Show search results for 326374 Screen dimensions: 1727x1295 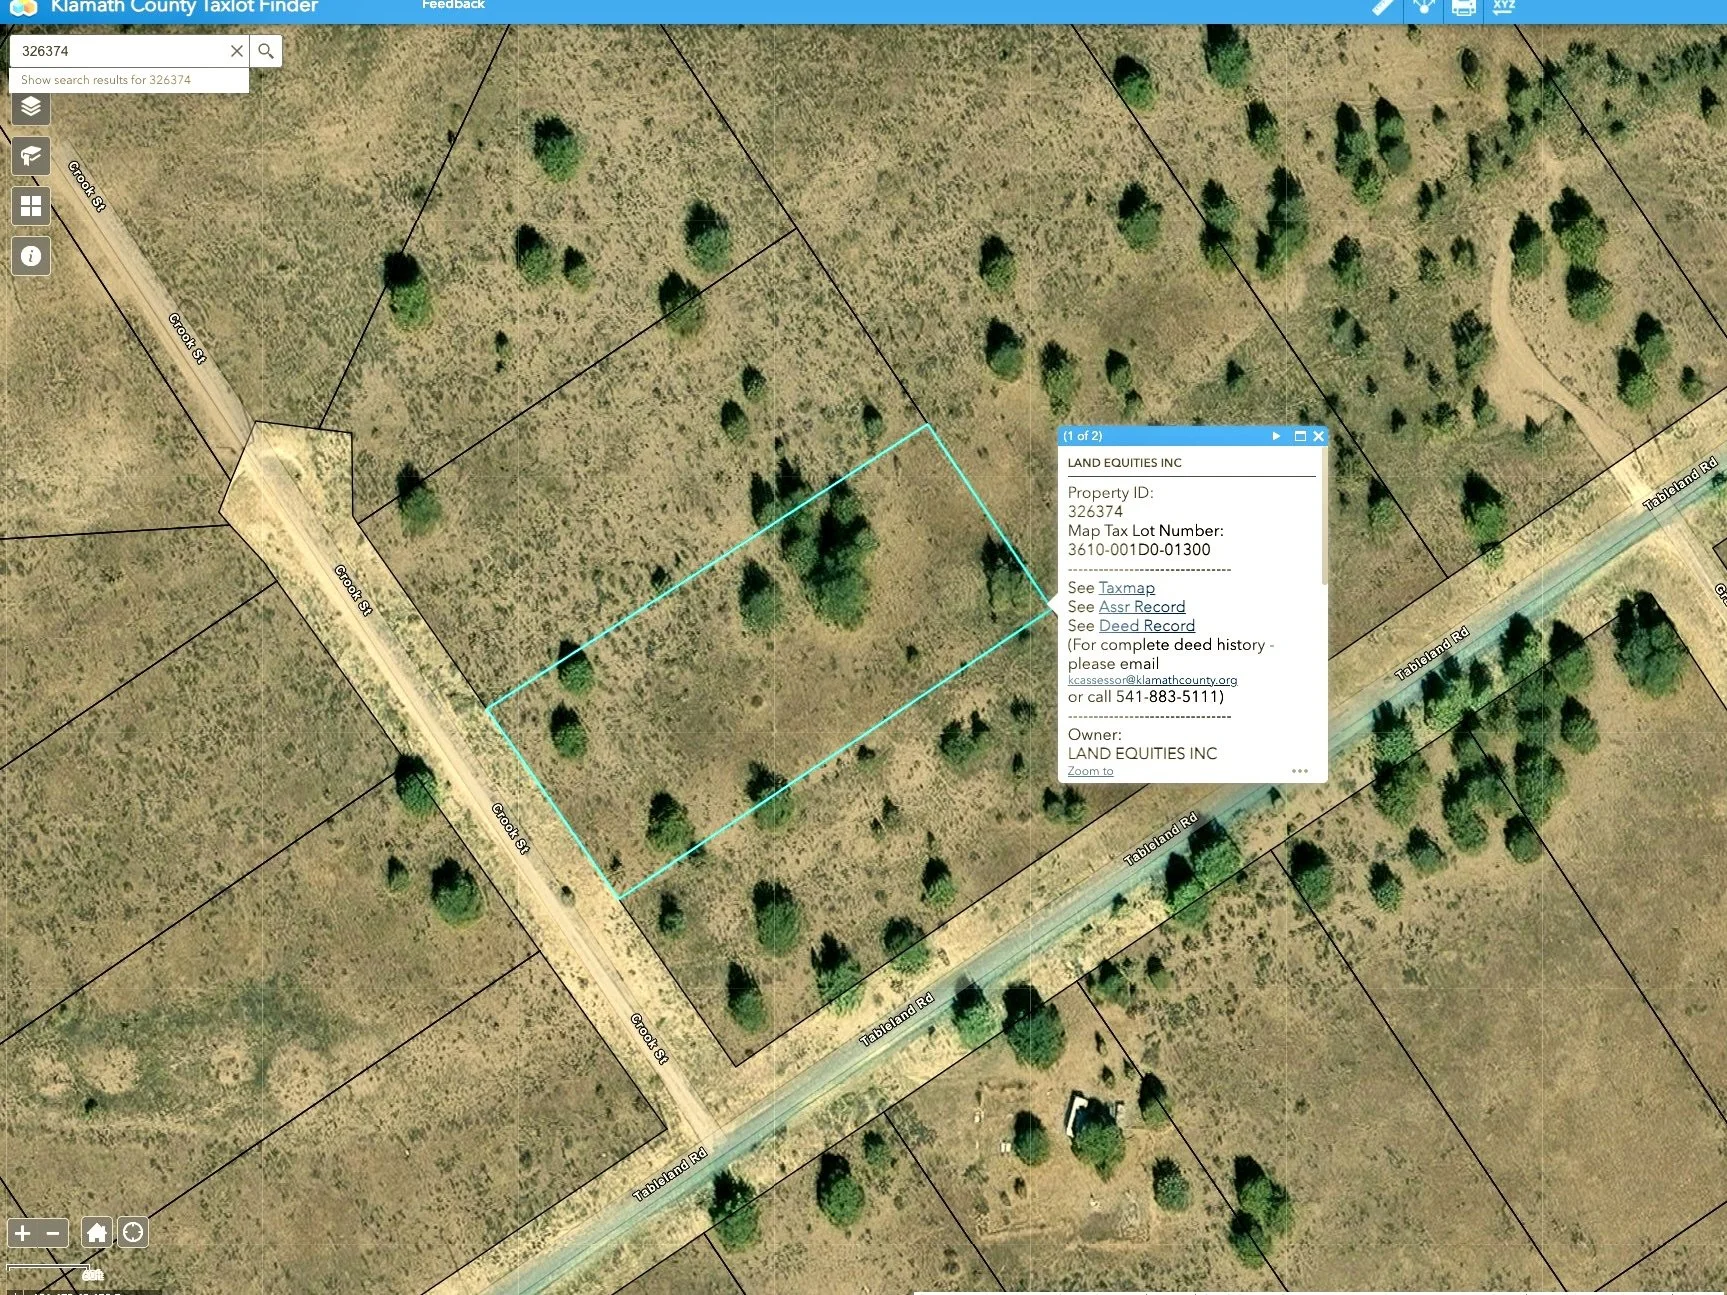105,79
